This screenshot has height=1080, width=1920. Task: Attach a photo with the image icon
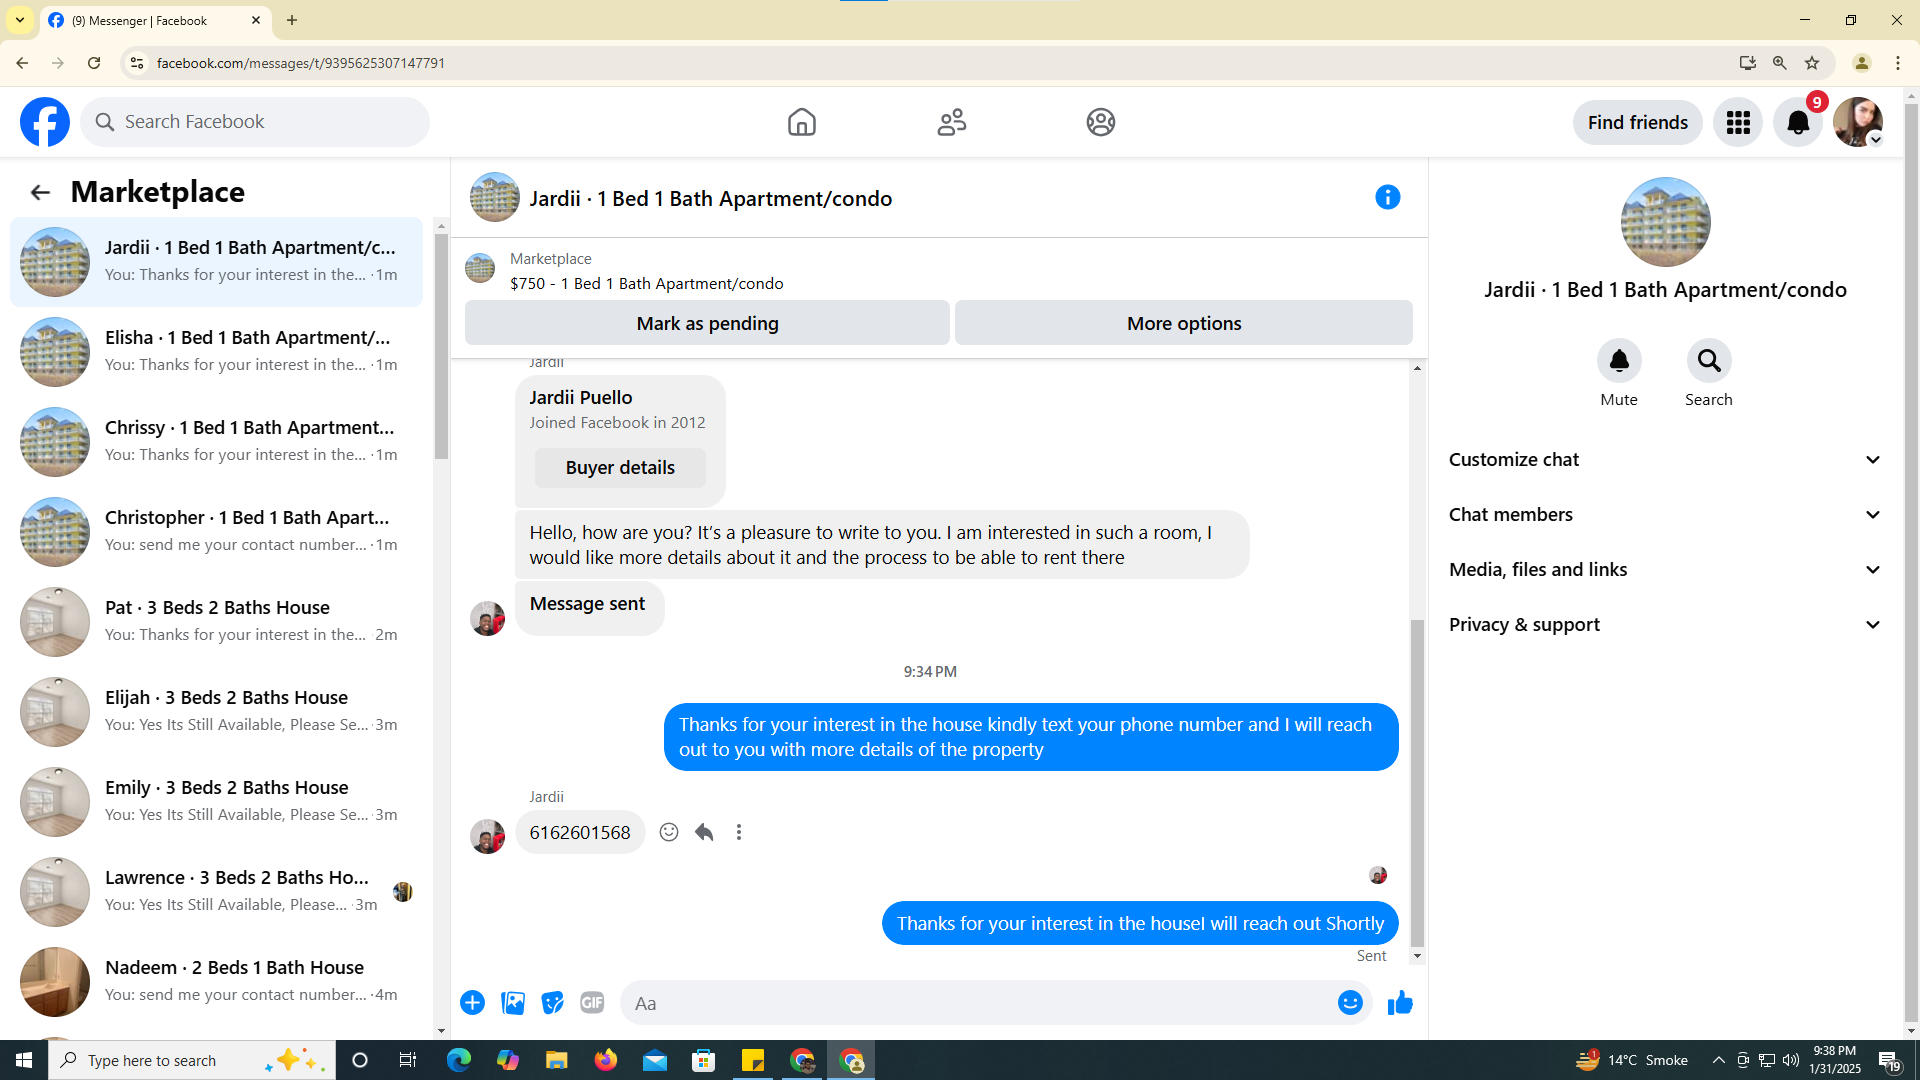coord(513,1003)
